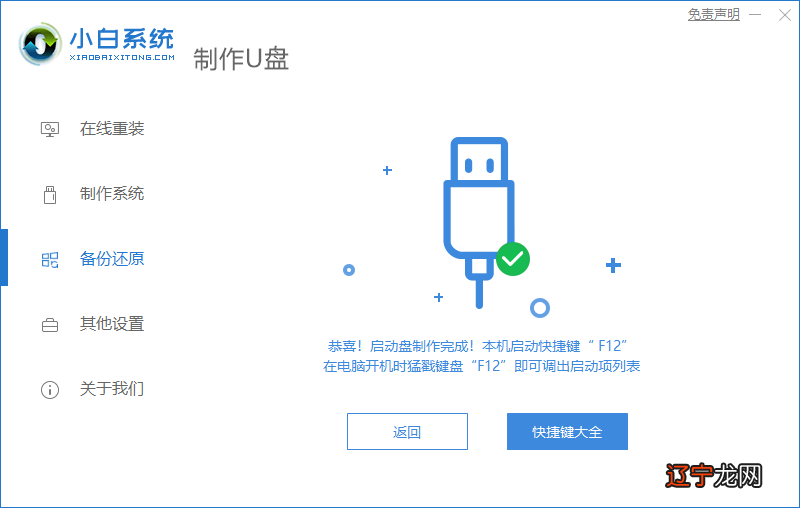The height and width of the screenshot is (508, 800).
Task: Click the 小白系统 round logo icon
Action: pos(40,44)
